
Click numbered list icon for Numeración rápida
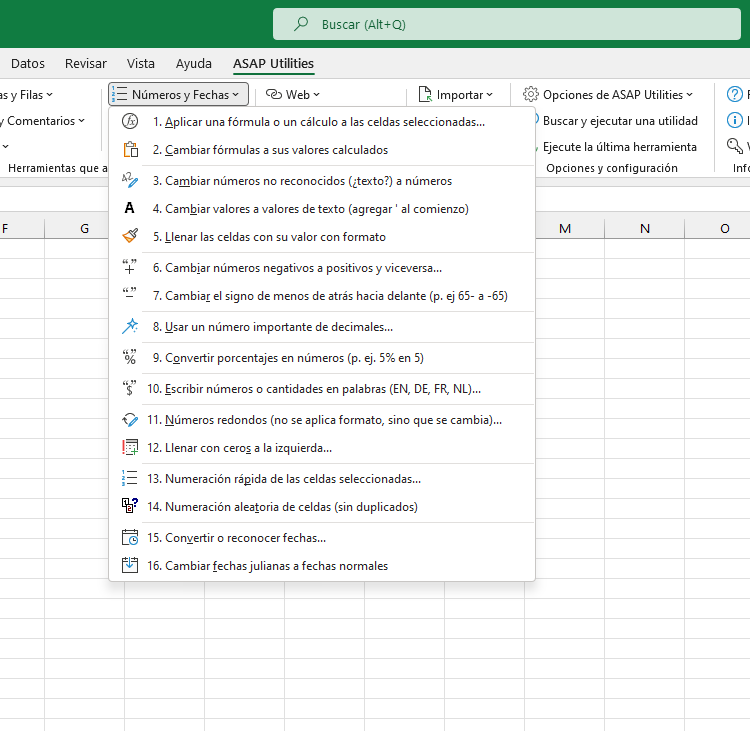130,478
